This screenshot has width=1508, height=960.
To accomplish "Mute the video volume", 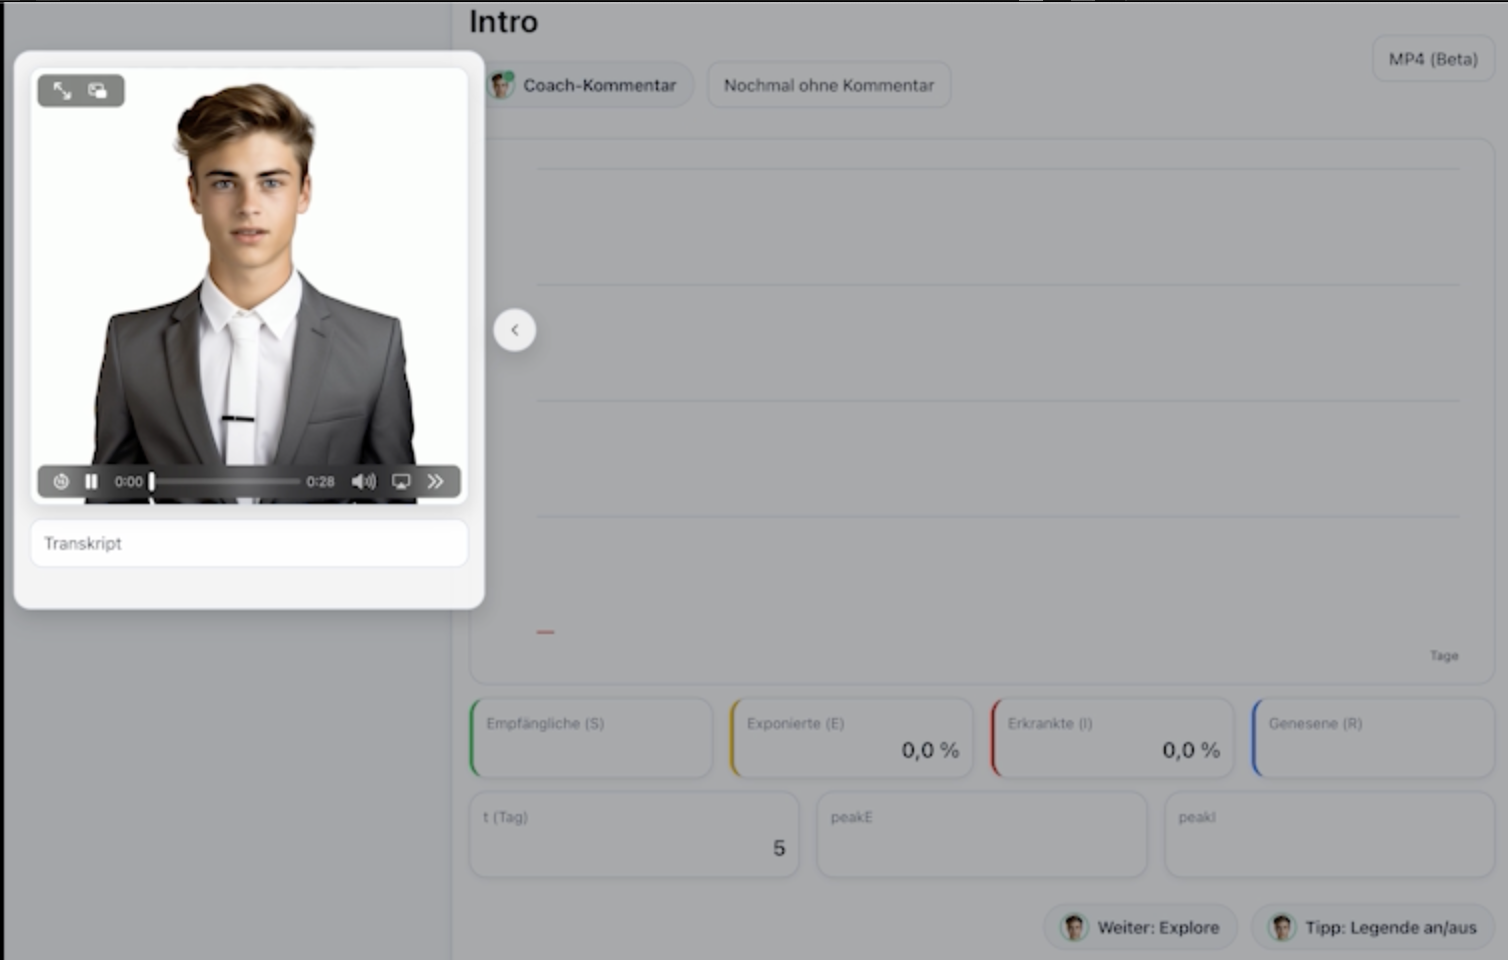I will click(363, 481).
